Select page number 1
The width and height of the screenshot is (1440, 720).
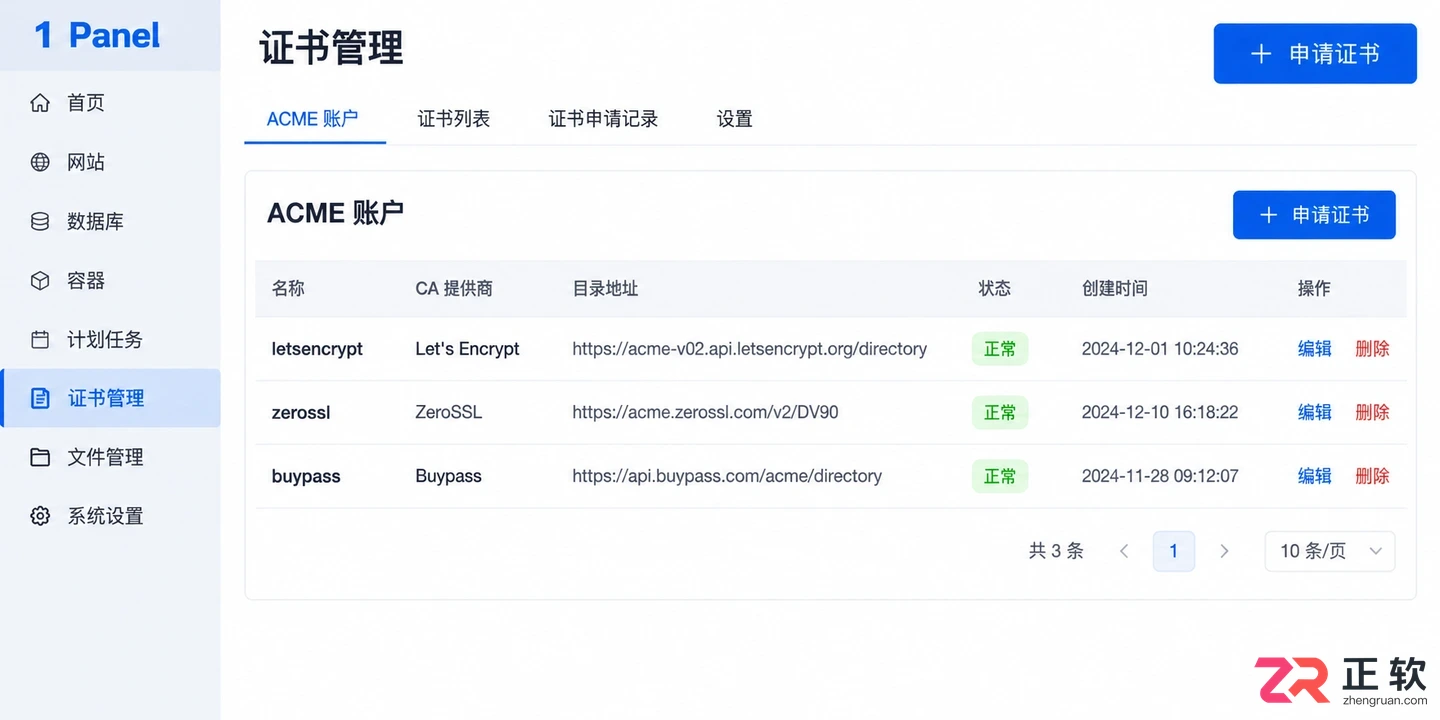pos(1174,551)
